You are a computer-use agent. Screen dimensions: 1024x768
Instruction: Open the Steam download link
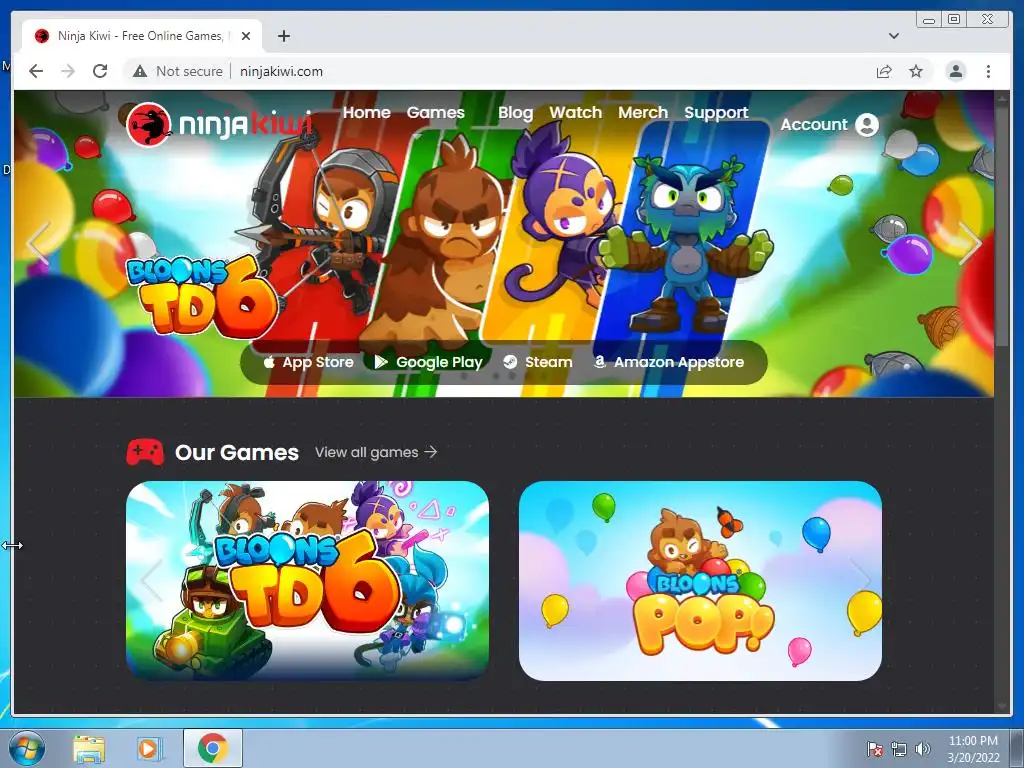538,362
